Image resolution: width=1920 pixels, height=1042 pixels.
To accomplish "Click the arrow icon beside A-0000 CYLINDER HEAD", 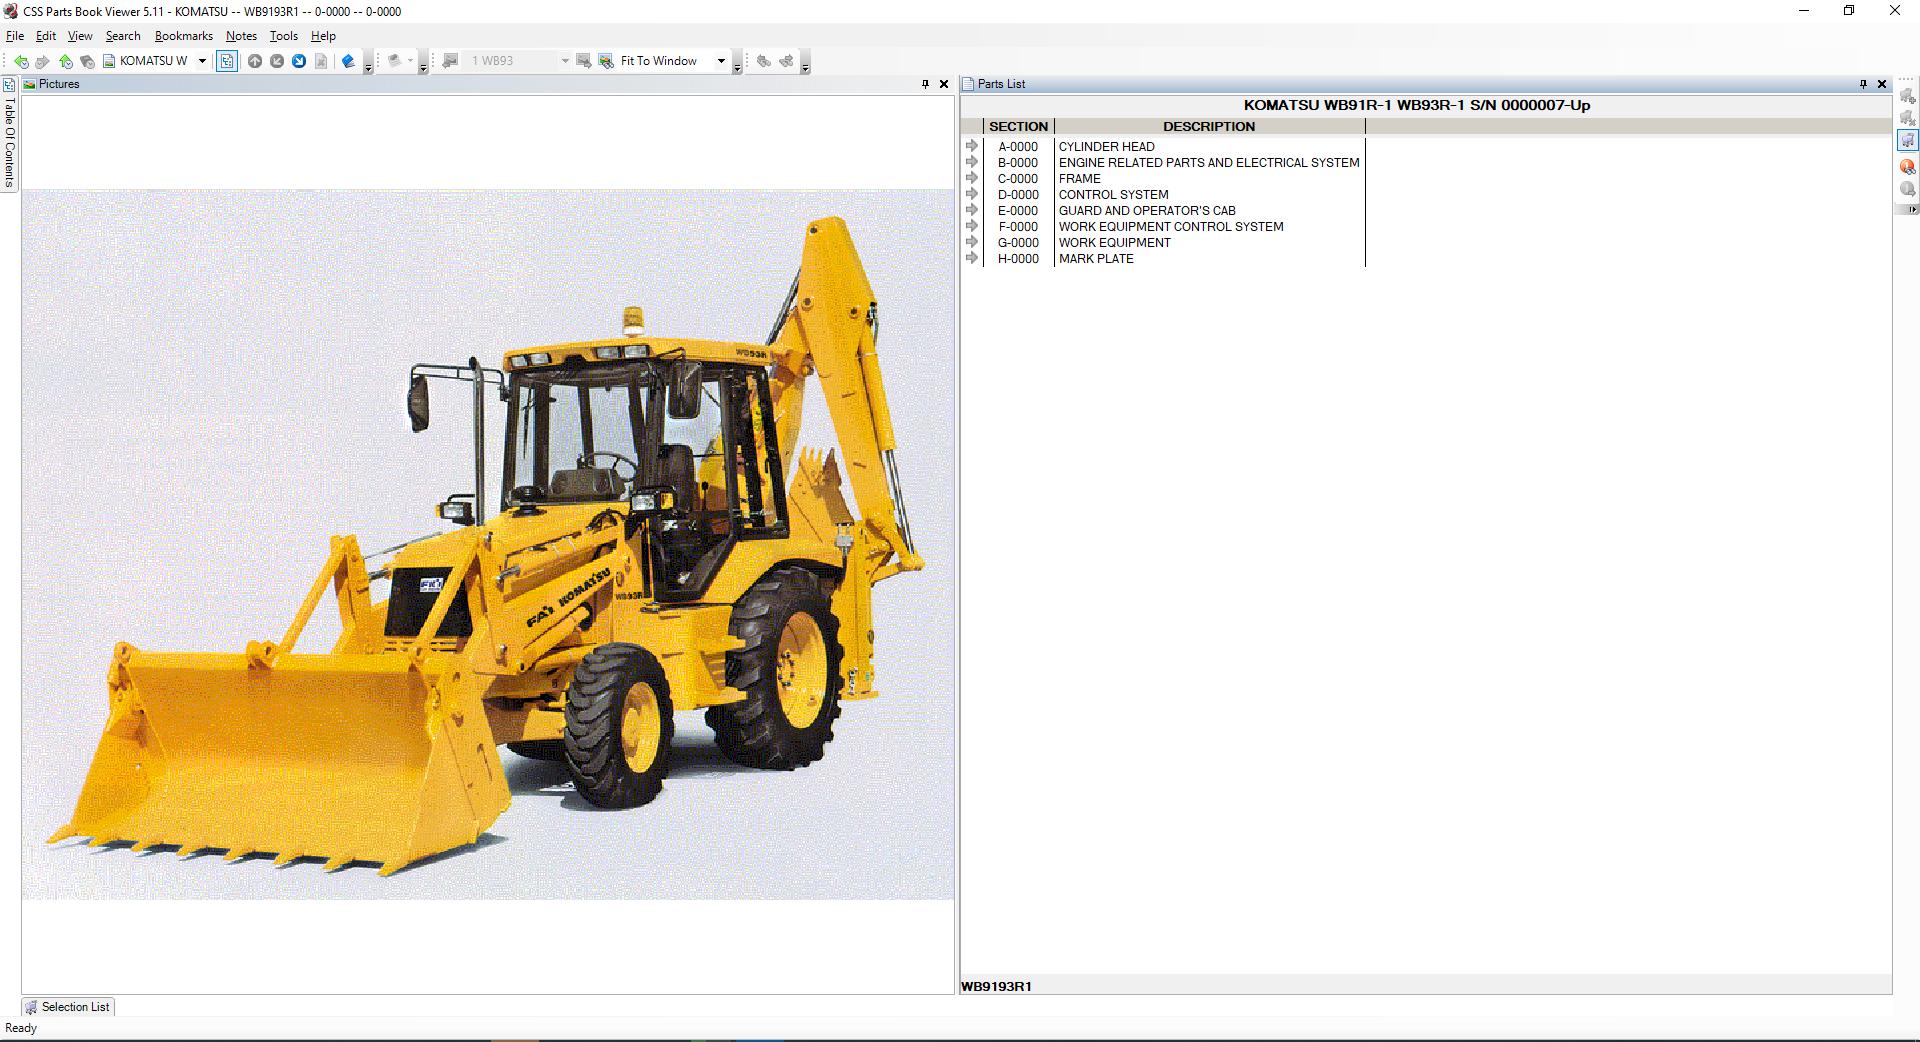I will click(x=972, y=146).
